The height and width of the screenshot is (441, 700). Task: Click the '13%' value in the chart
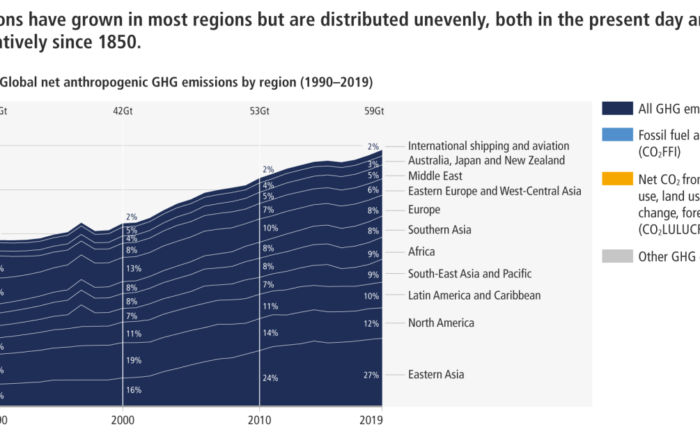pyautogui.click(x=133, y=268)
